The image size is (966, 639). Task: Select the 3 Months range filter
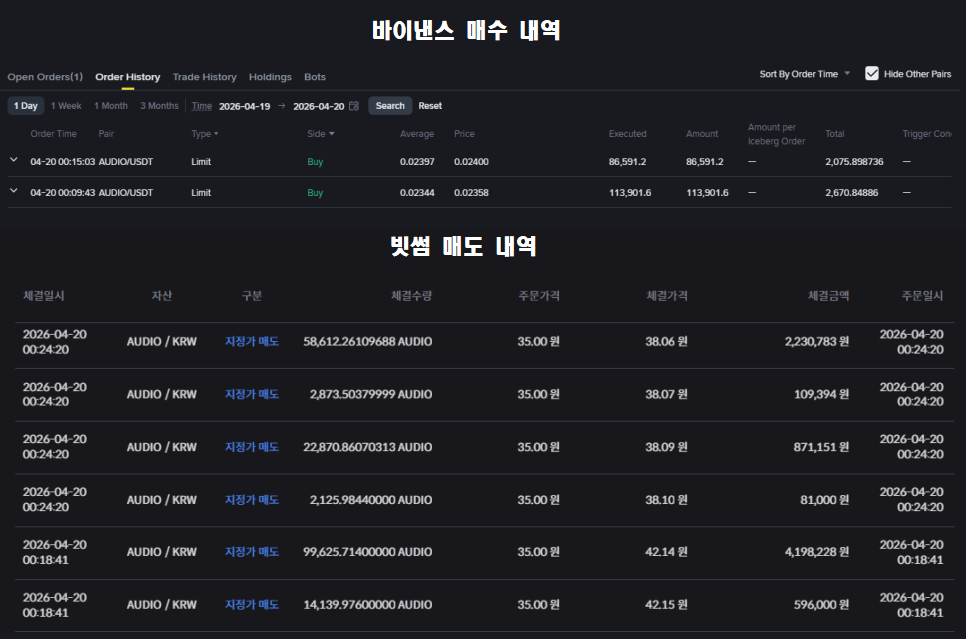point(159,106)
